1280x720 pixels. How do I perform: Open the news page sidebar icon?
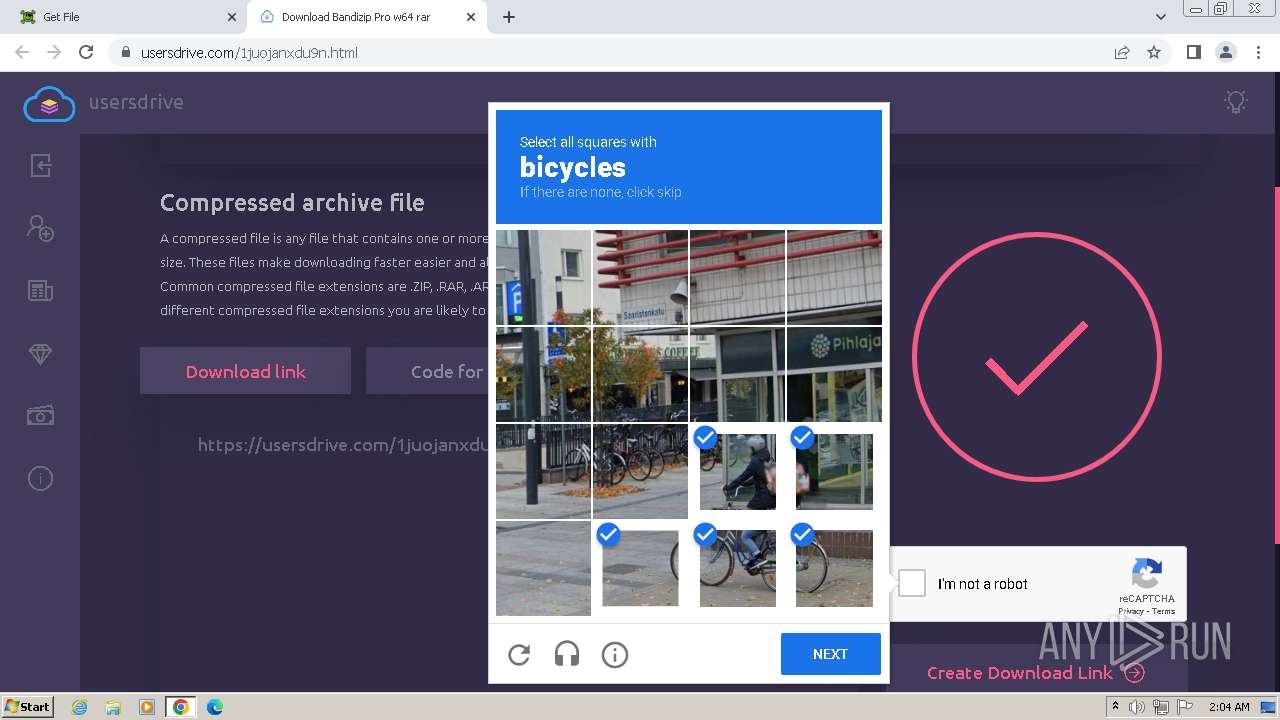pyautogui.click(x=40, y=291)
